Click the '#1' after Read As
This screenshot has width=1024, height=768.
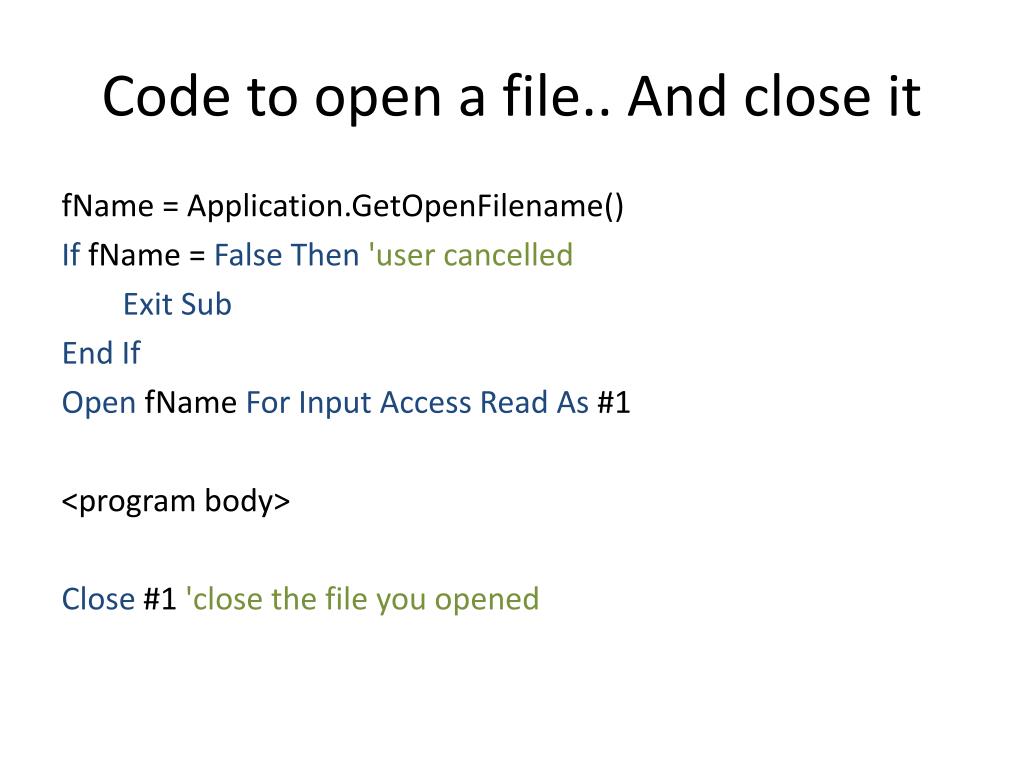[614, 402]
